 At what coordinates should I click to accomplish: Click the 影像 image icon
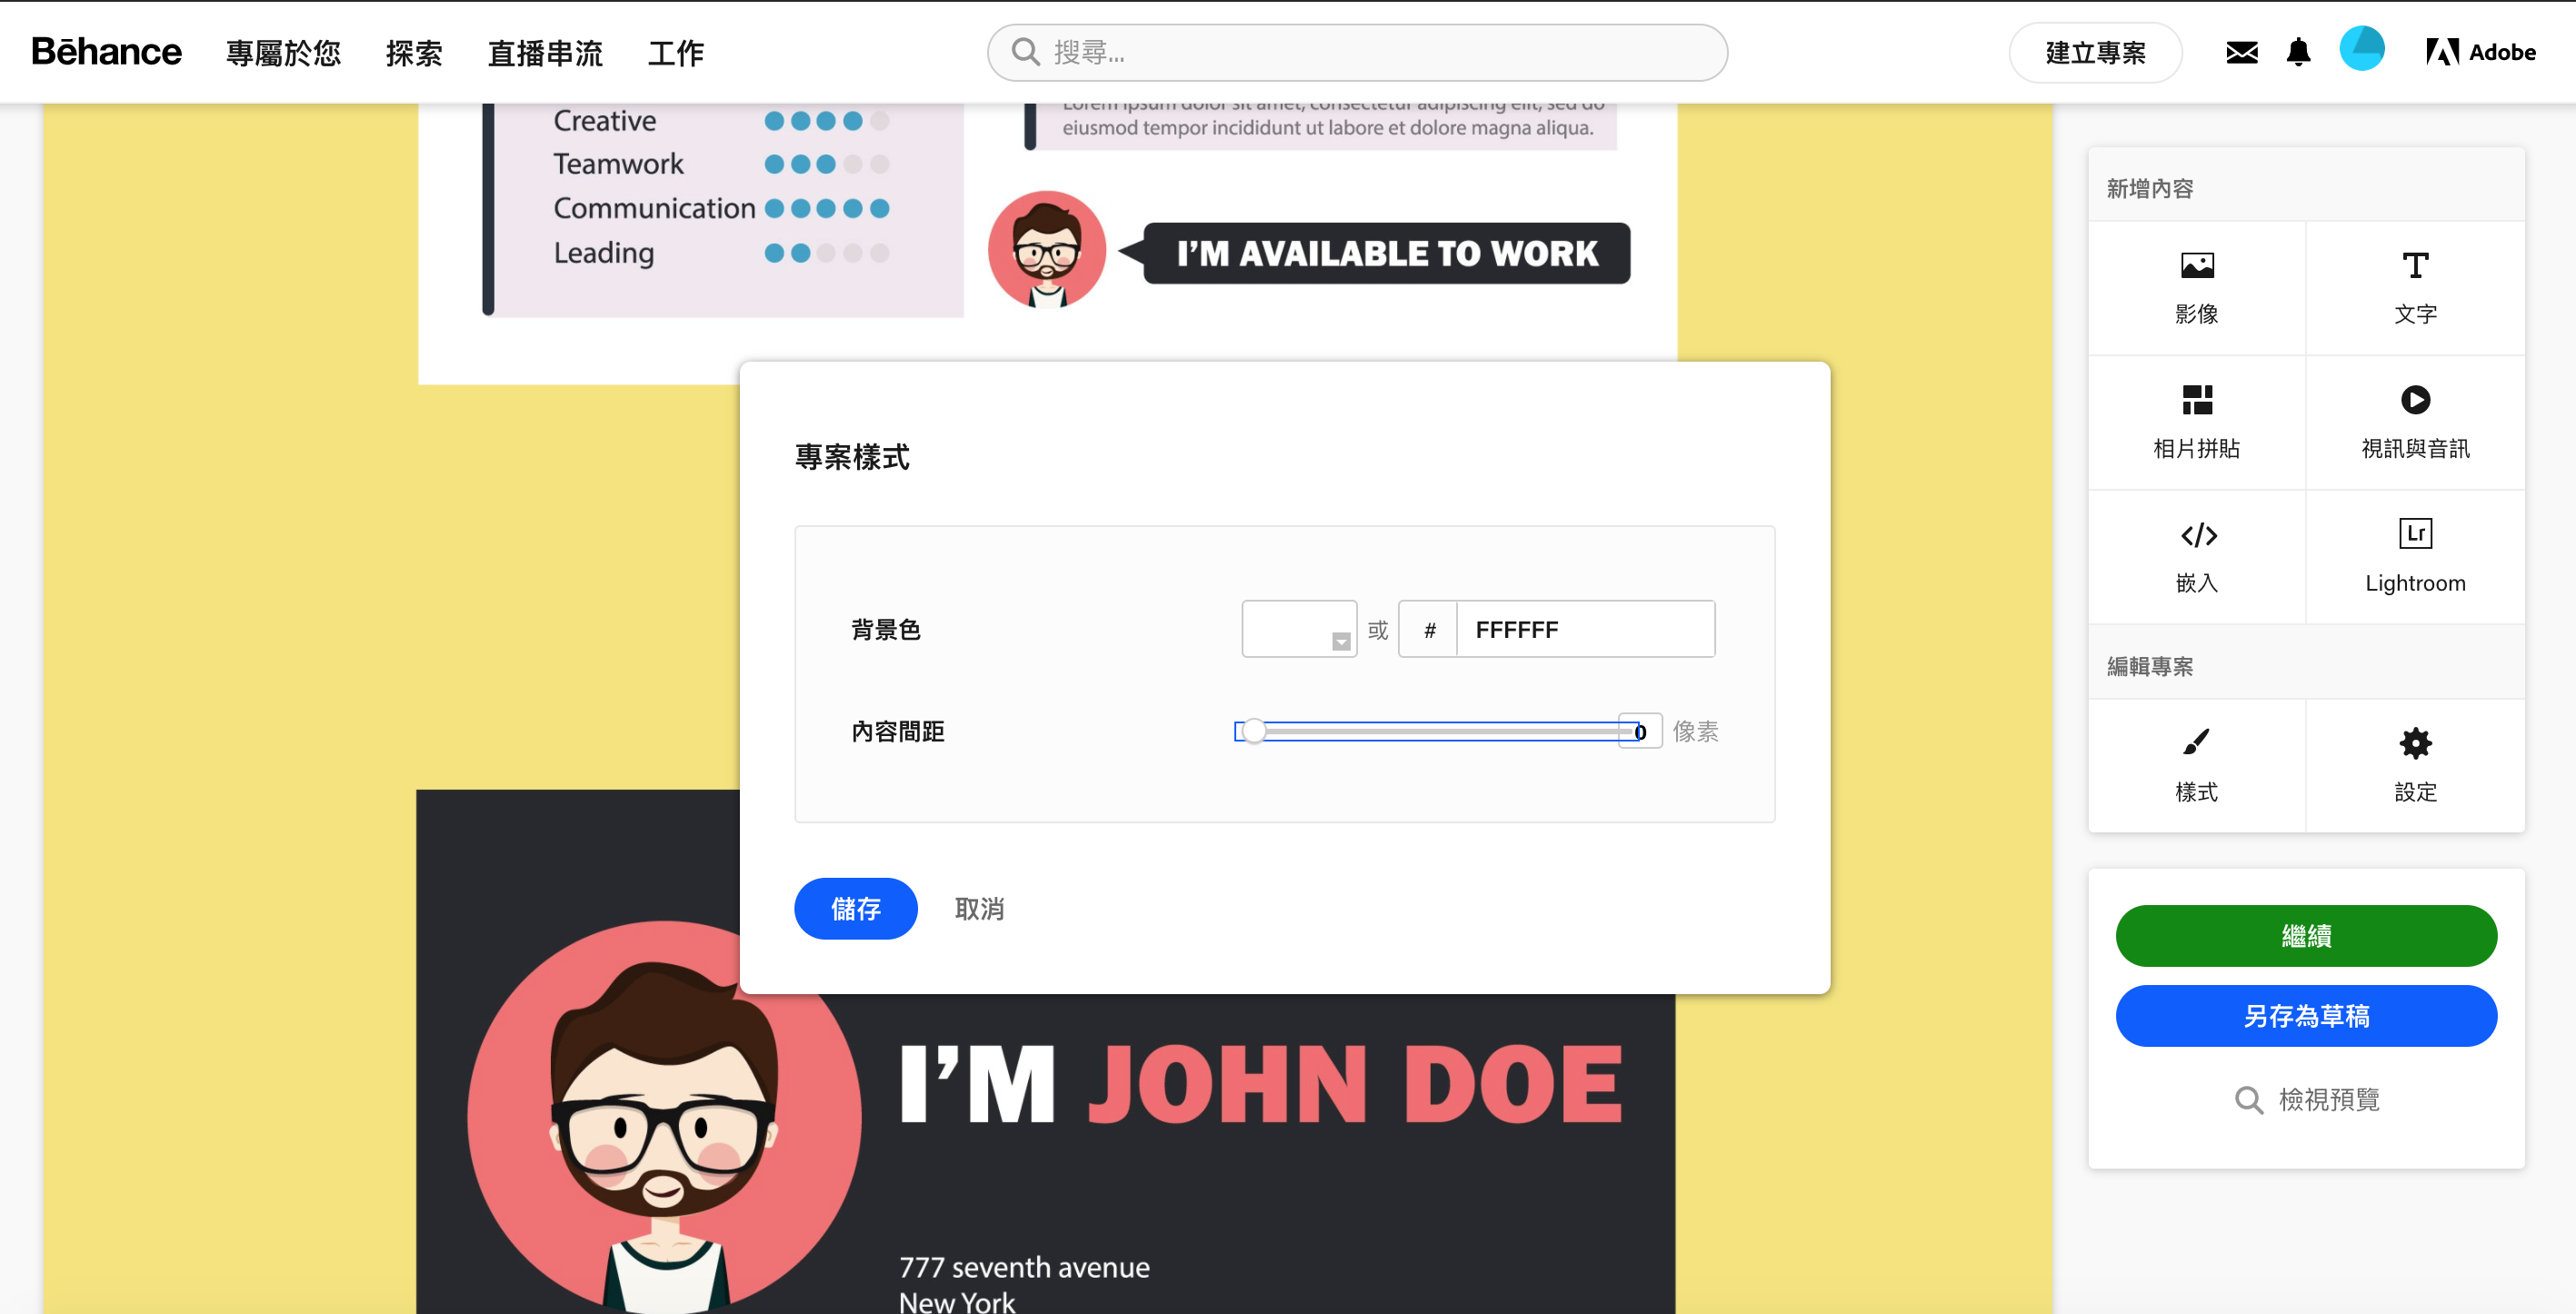tap(2196, 266)
